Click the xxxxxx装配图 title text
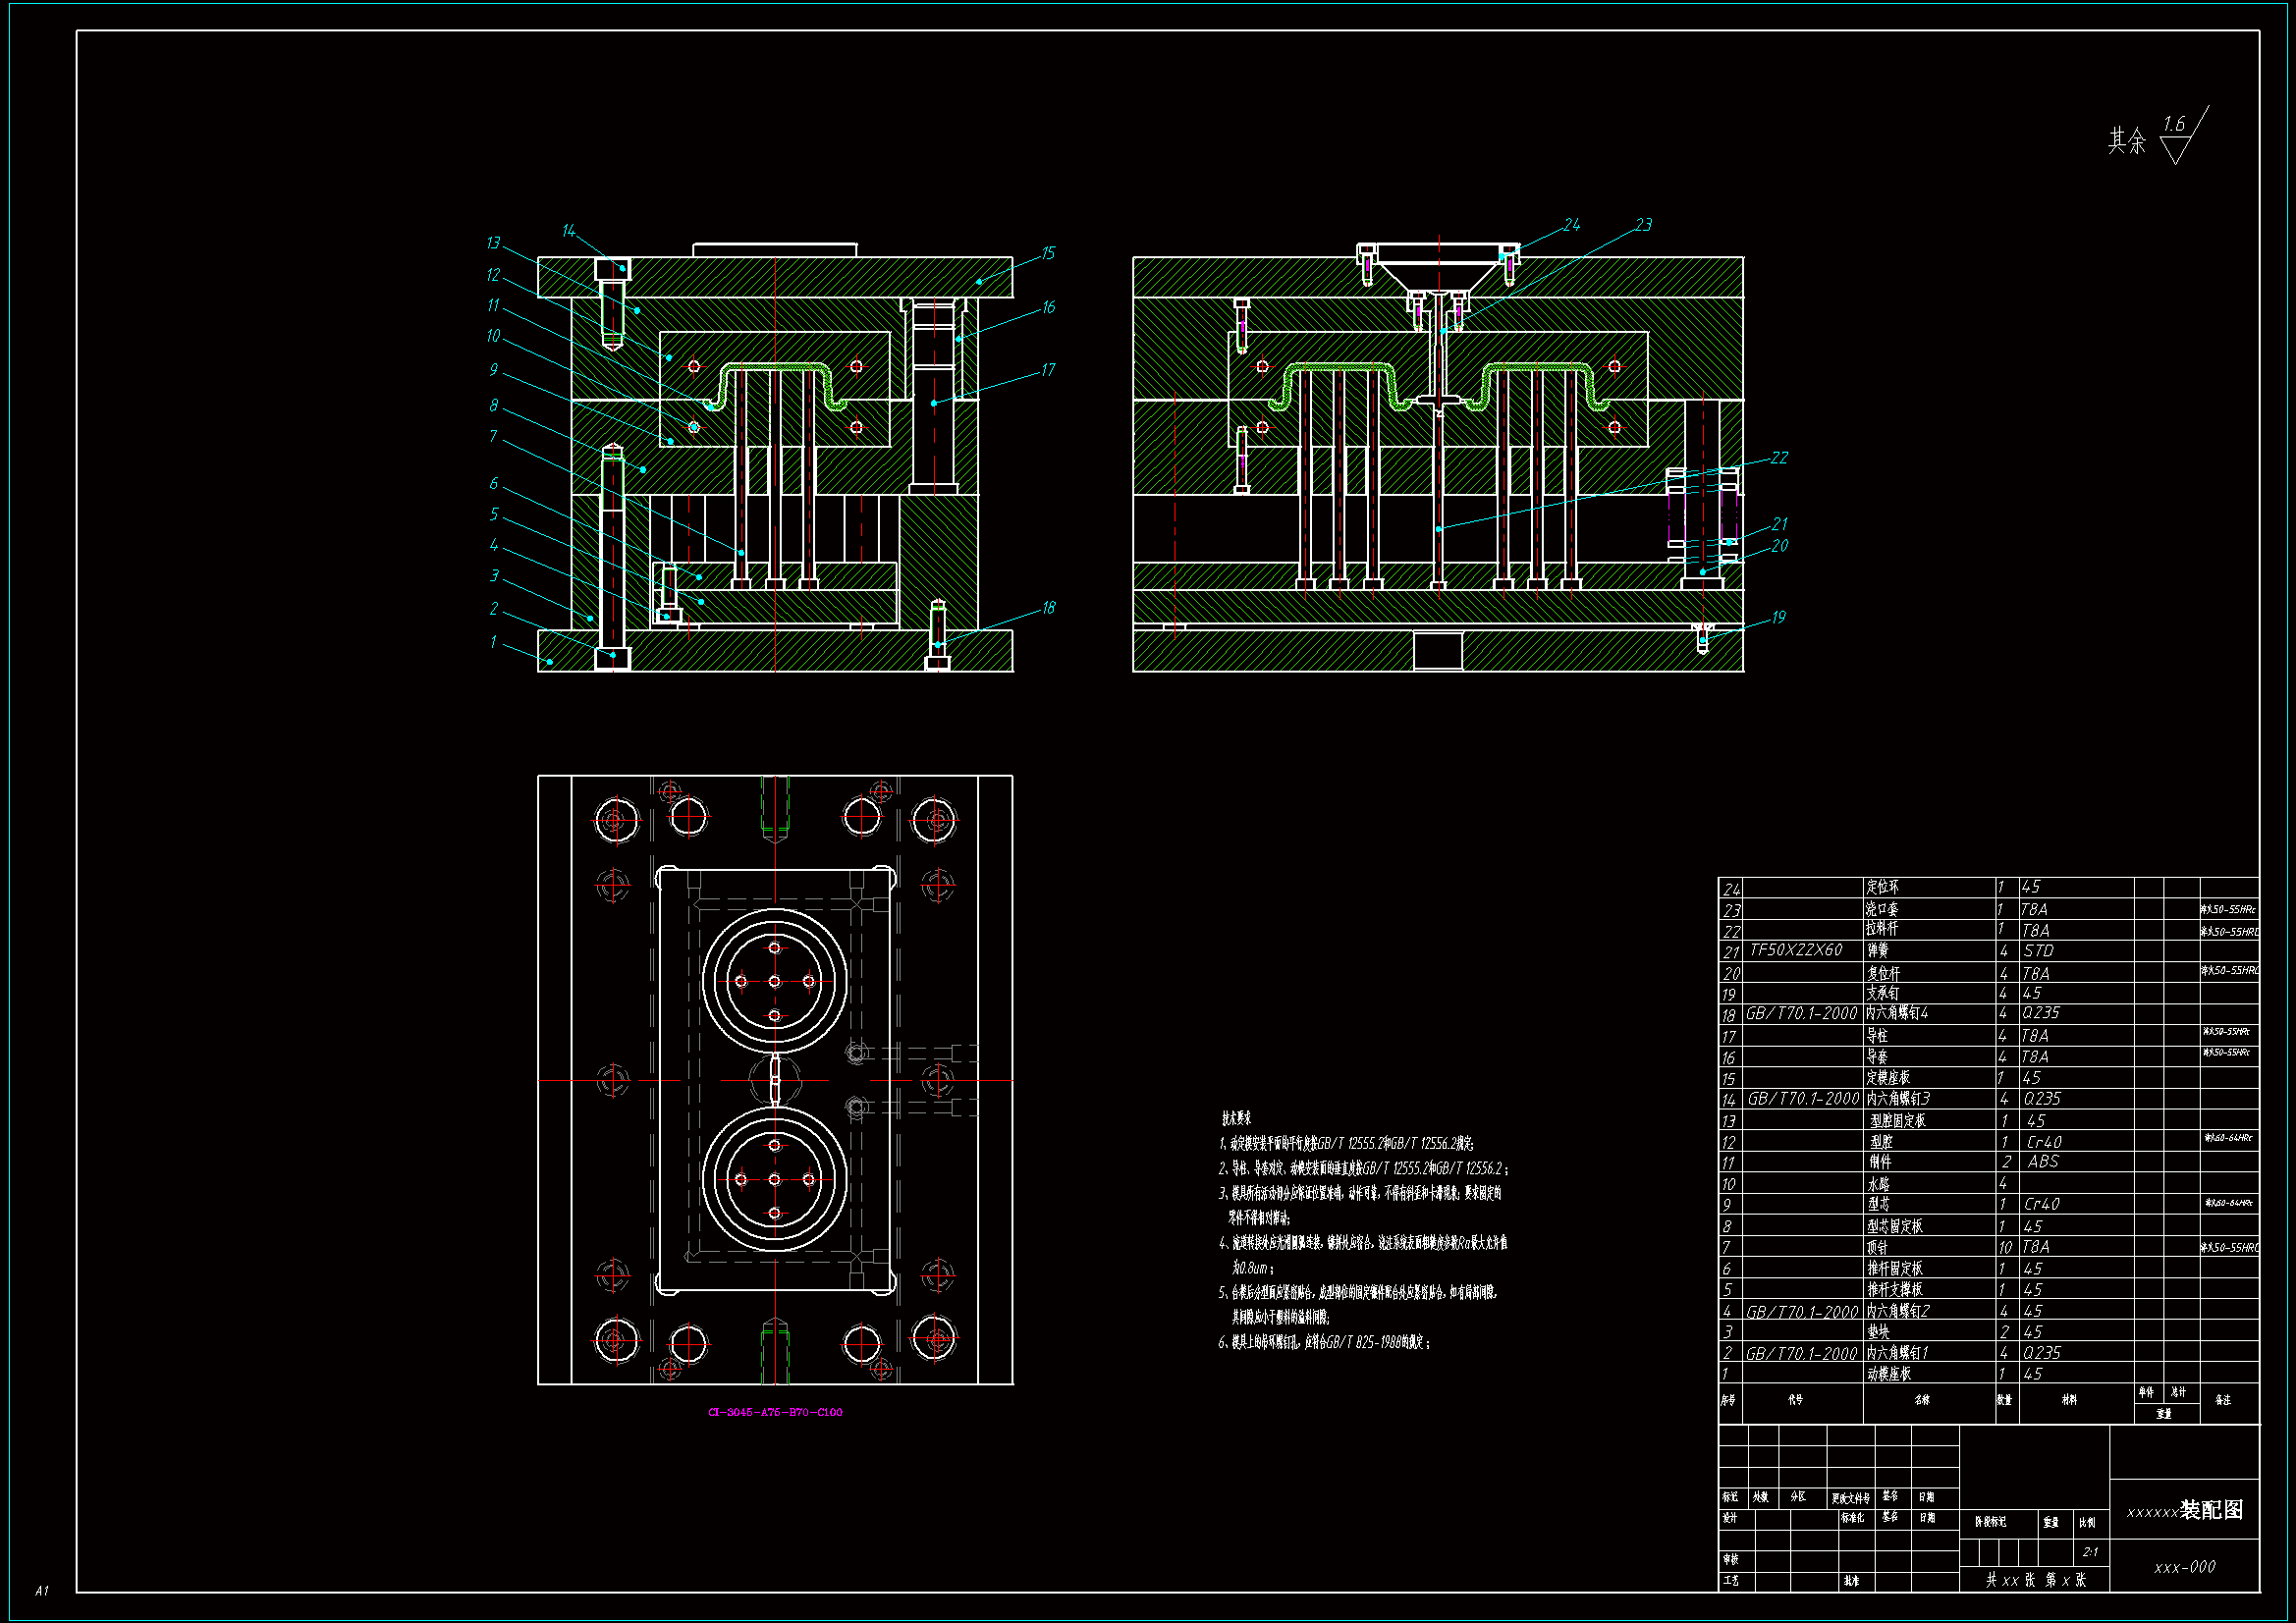This screenshot has width=2296, height=1623. pos(2184,1510)
